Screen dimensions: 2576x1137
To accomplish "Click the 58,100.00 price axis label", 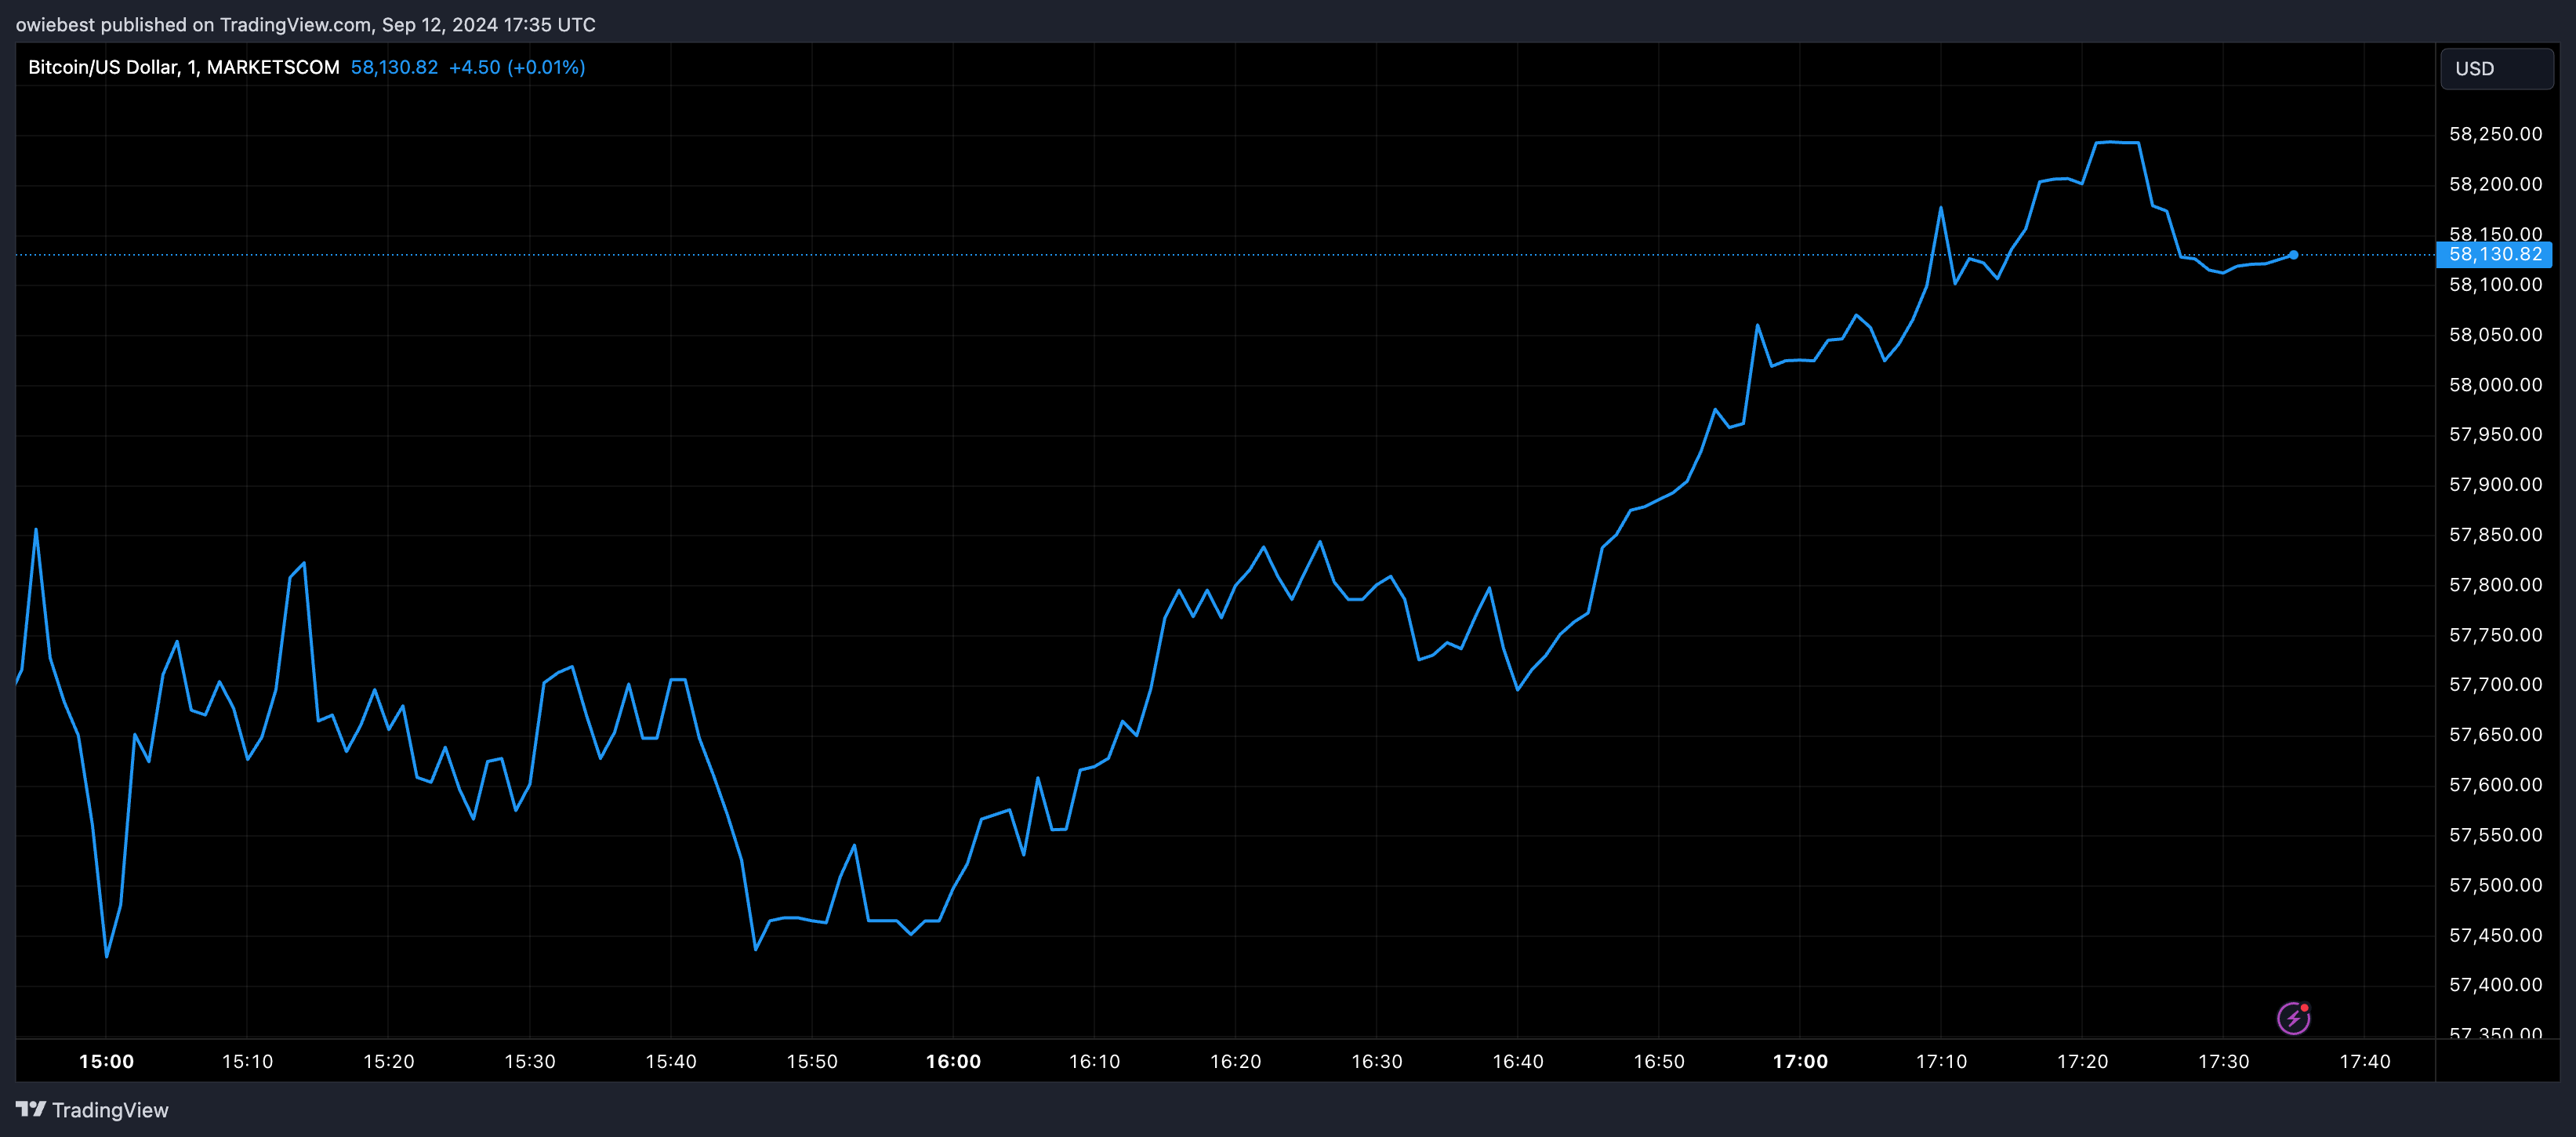I will [x=2495, y=284].
